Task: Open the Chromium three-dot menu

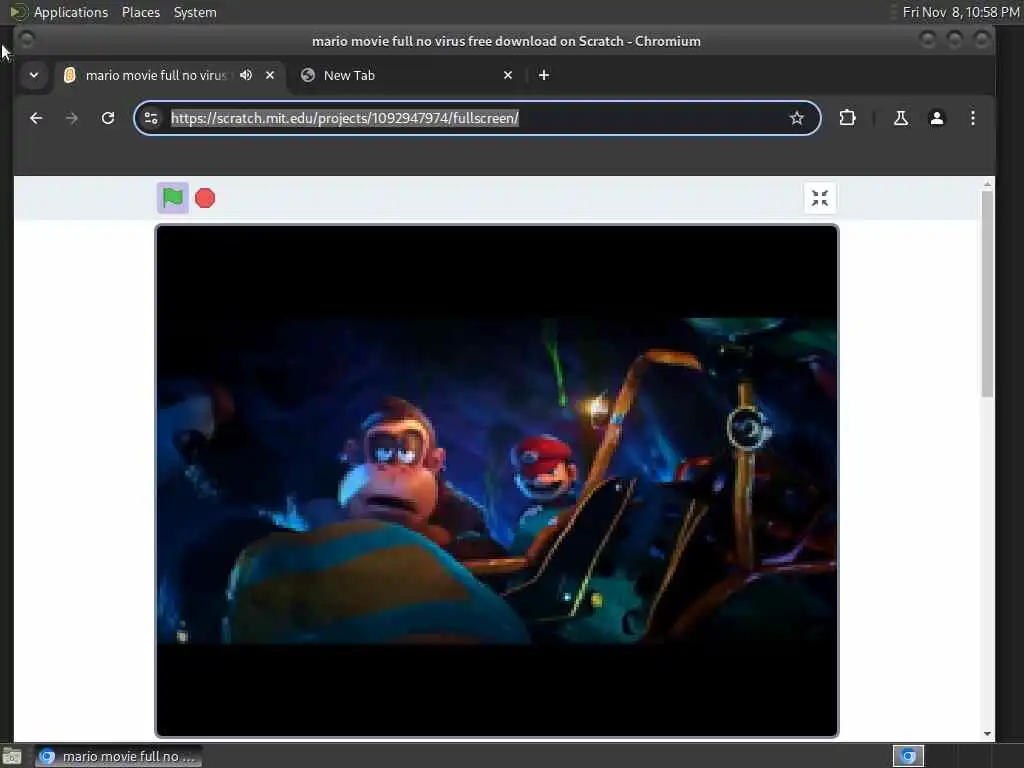Action: [972, 118]
